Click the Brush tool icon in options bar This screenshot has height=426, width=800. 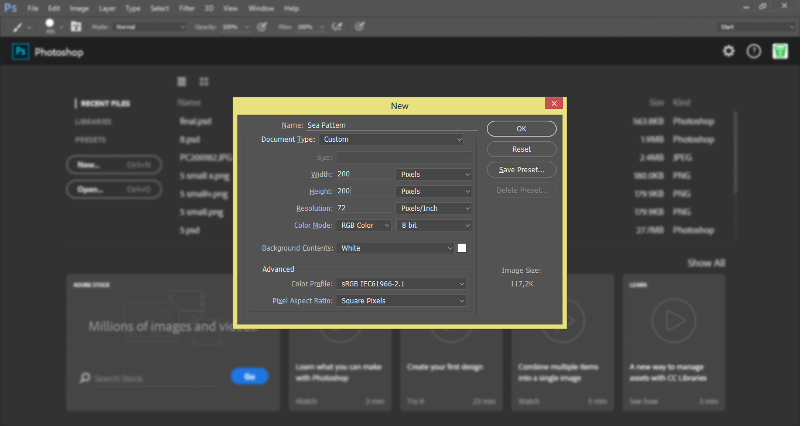(x=19, y=25)
